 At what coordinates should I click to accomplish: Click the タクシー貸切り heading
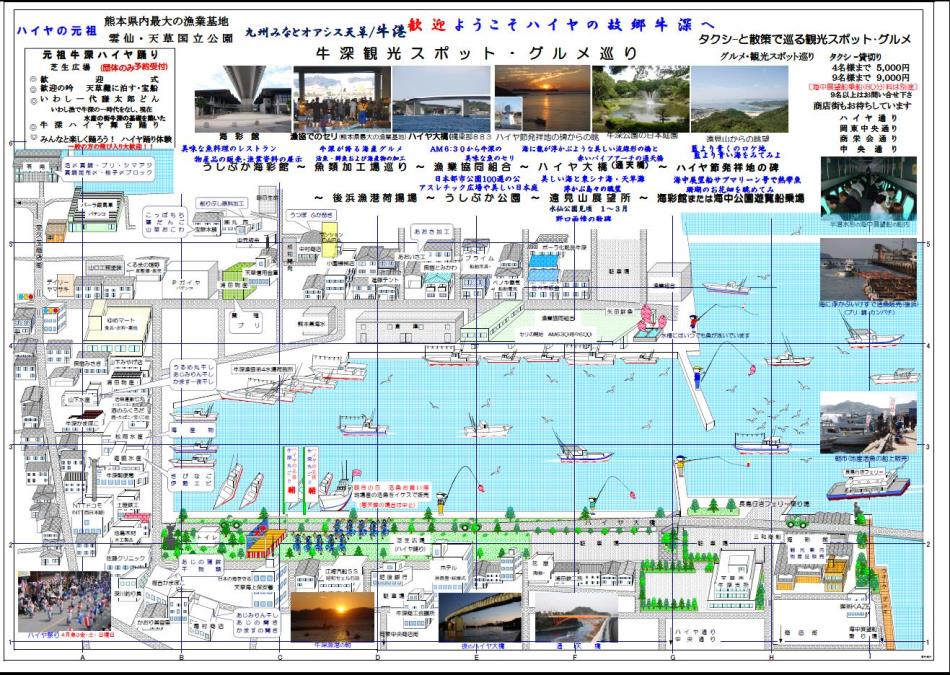coord(855,56)
